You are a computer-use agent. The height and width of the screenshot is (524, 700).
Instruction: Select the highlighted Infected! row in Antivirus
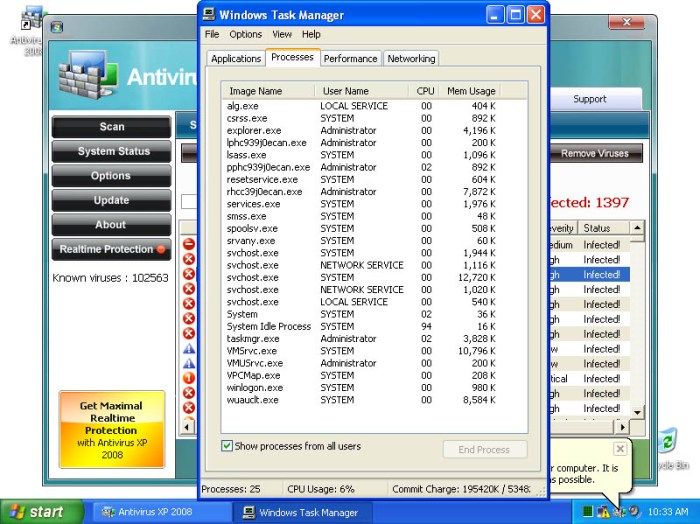click(x=589, y=274)
